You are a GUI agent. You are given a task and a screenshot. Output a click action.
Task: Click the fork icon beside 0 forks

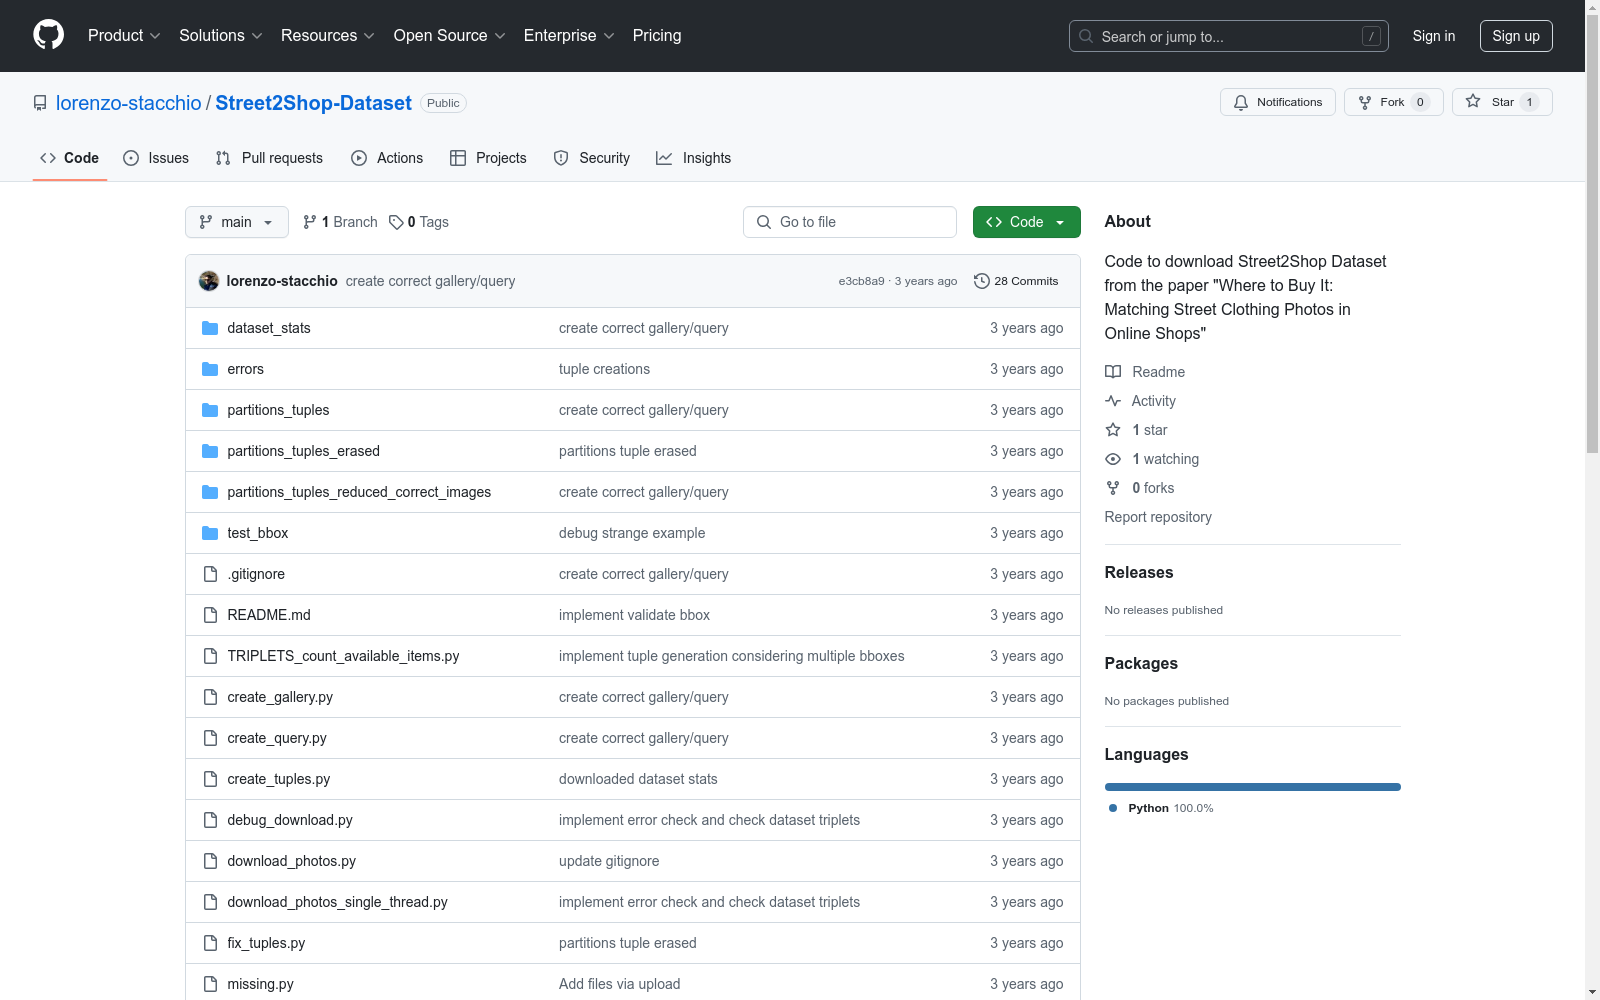[x=1113, y=488]
